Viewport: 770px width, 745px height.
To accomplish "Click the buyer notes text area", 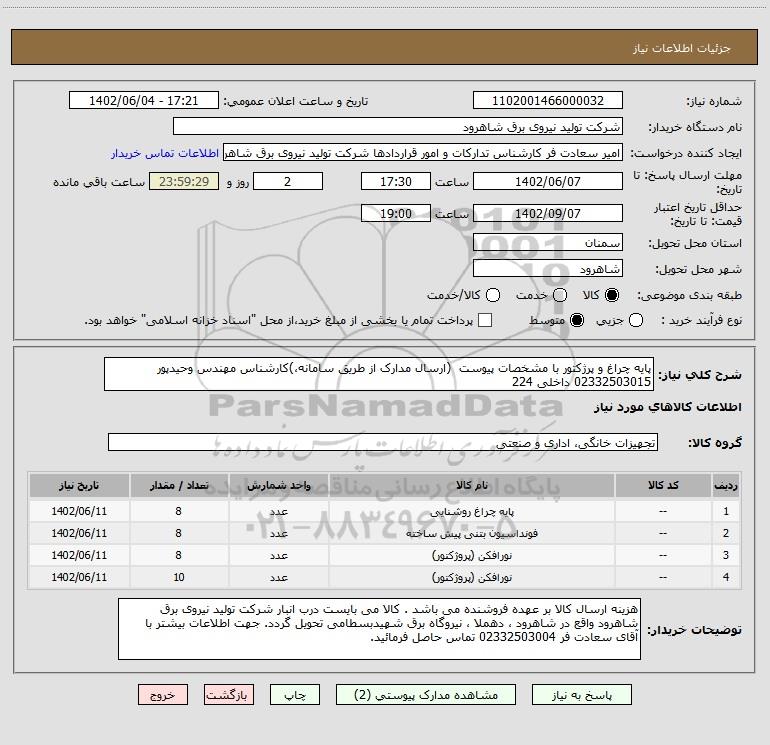I will tap(379, 629).
